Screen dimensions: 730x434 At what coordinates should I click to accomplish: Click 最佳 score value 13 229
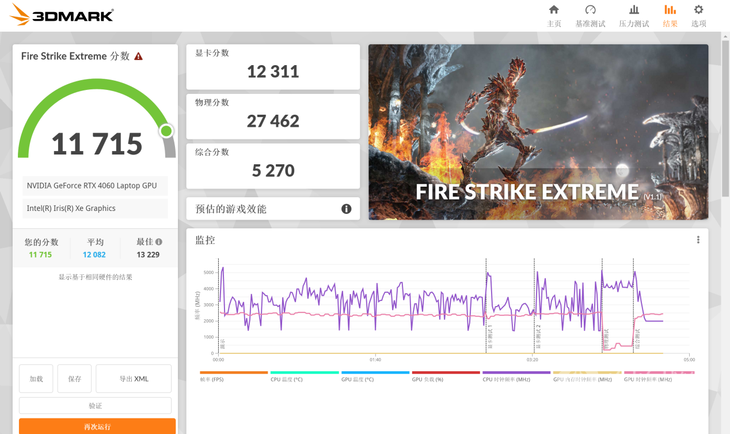pos(148,255)
